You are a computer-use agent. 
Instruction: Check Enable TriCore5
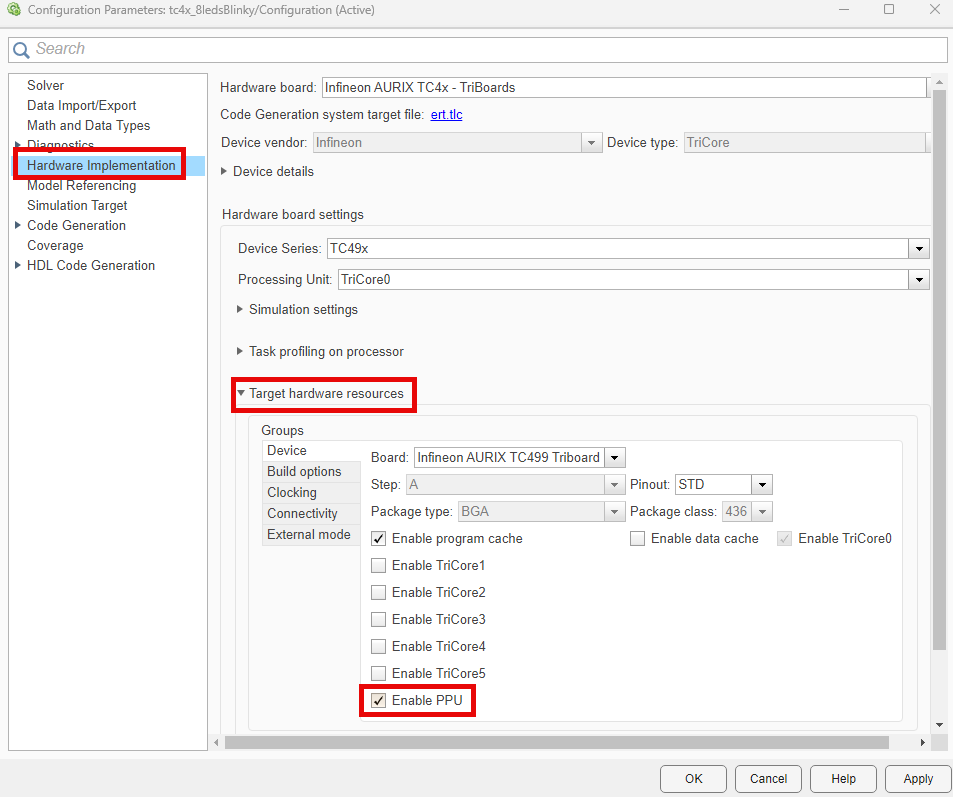coord(378,673)
